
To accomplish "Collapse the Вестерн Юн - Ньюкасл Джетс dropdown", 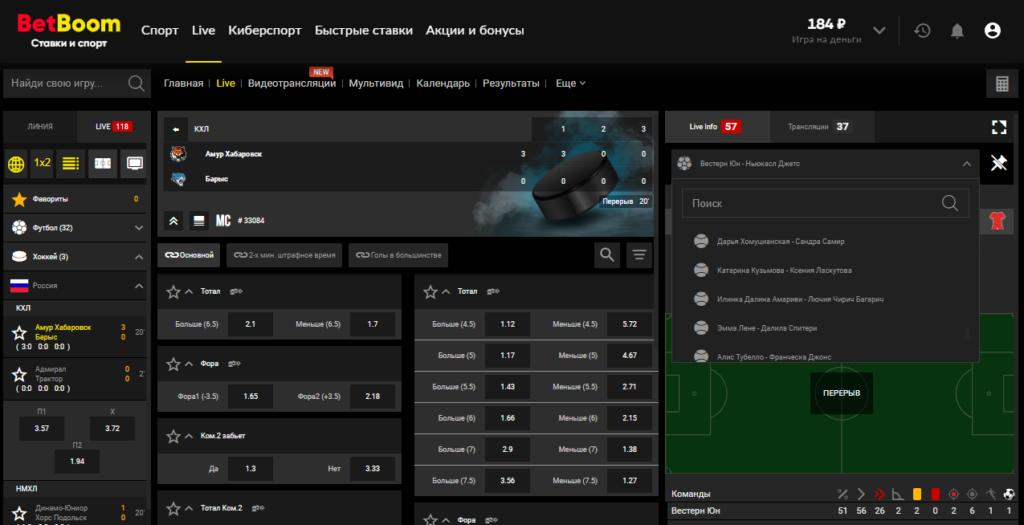I will click(967, 164).
